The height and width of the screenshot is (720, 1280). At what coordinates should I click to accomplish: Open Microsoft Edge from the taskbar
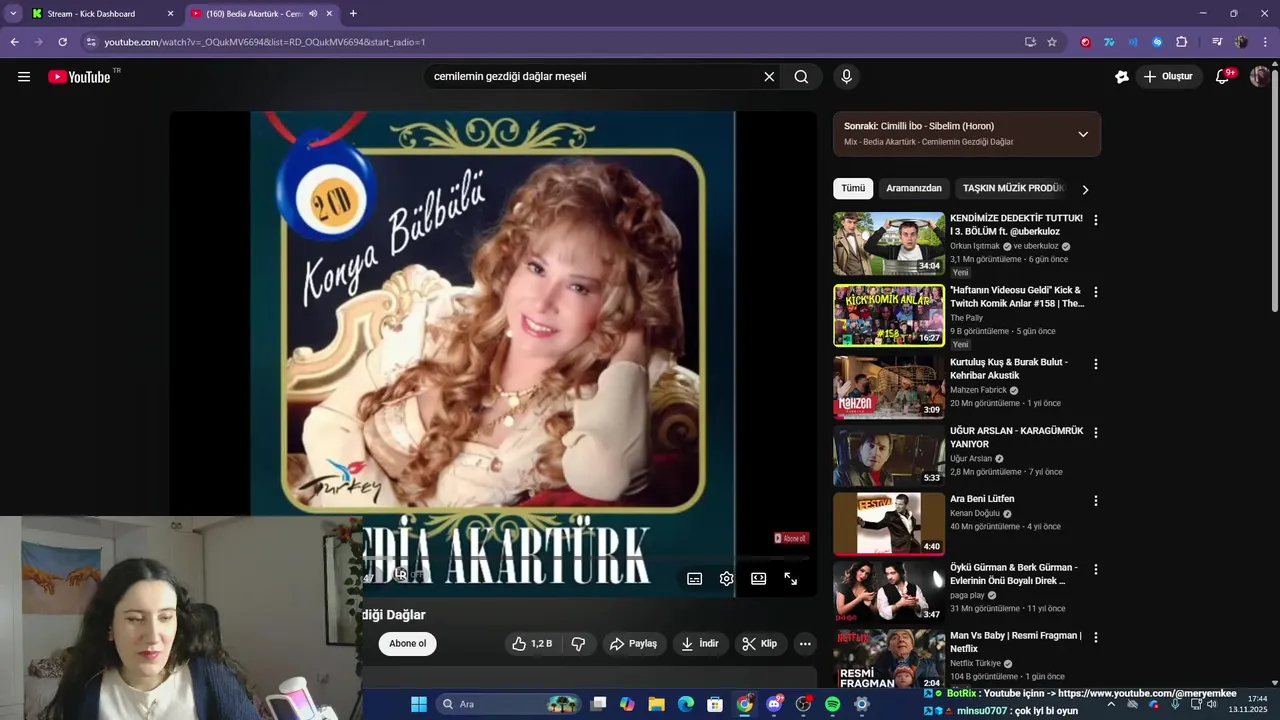point(686,704)
